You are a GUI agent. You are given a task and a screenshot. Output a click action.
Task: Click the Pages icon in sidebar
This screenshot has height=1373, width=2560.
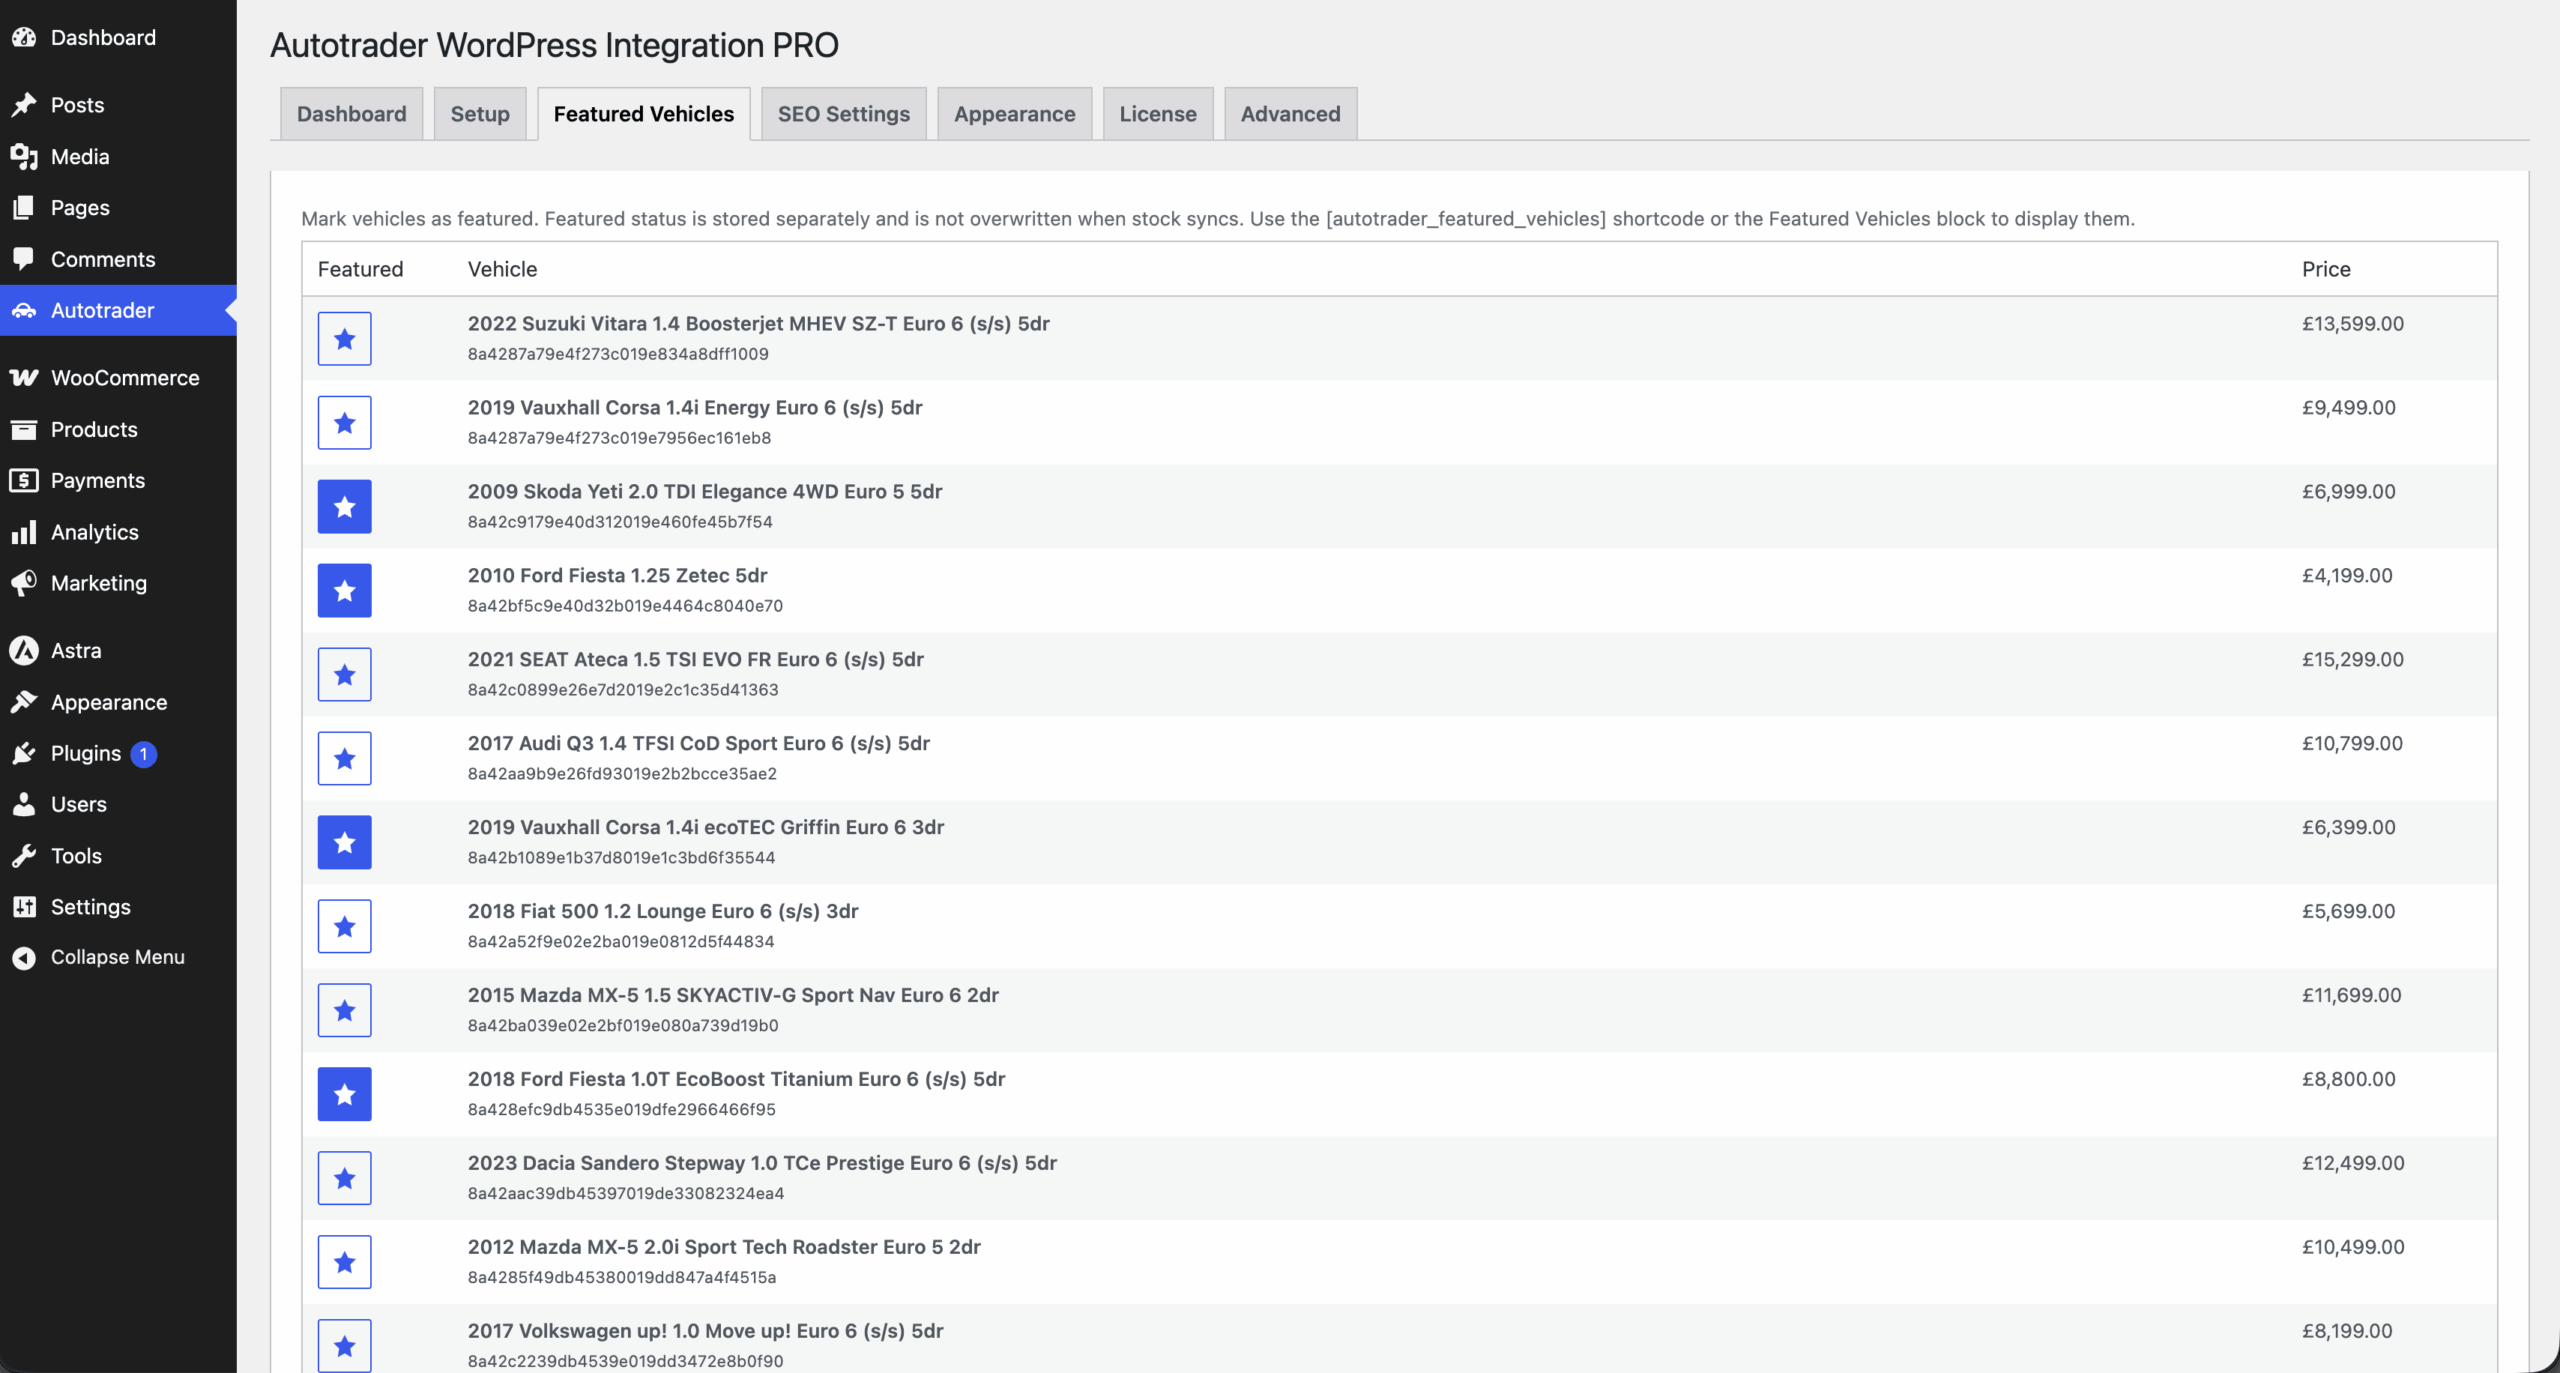(x=24, y=208)
